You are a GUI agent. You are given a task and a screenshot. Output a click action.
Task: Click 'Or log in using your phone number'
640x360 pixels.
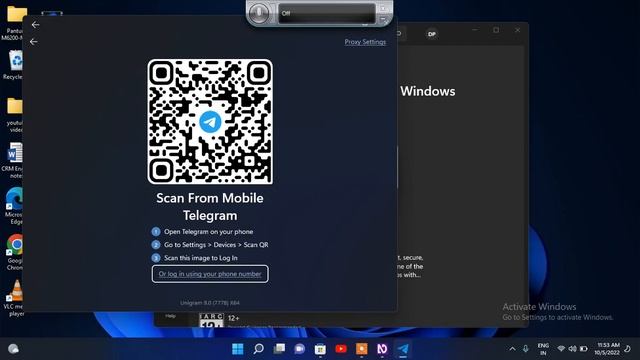[x=210, y=274]
